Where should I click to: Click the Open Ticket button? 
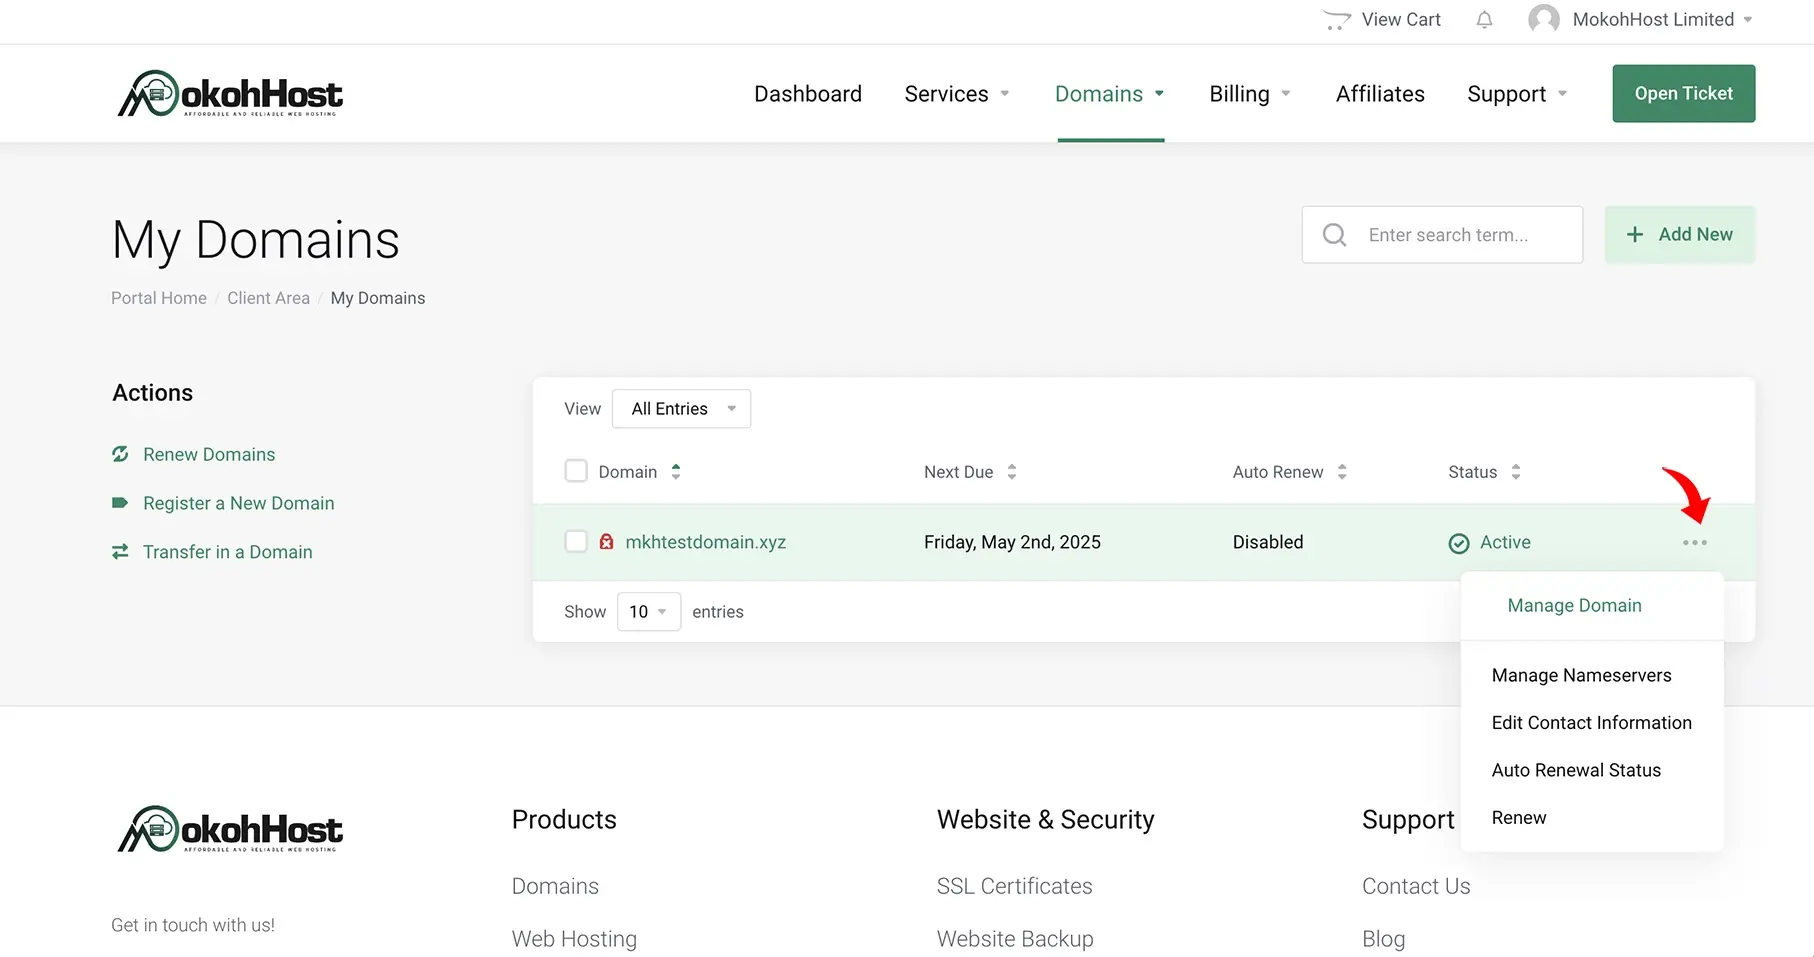click(x=1684, y=94)
